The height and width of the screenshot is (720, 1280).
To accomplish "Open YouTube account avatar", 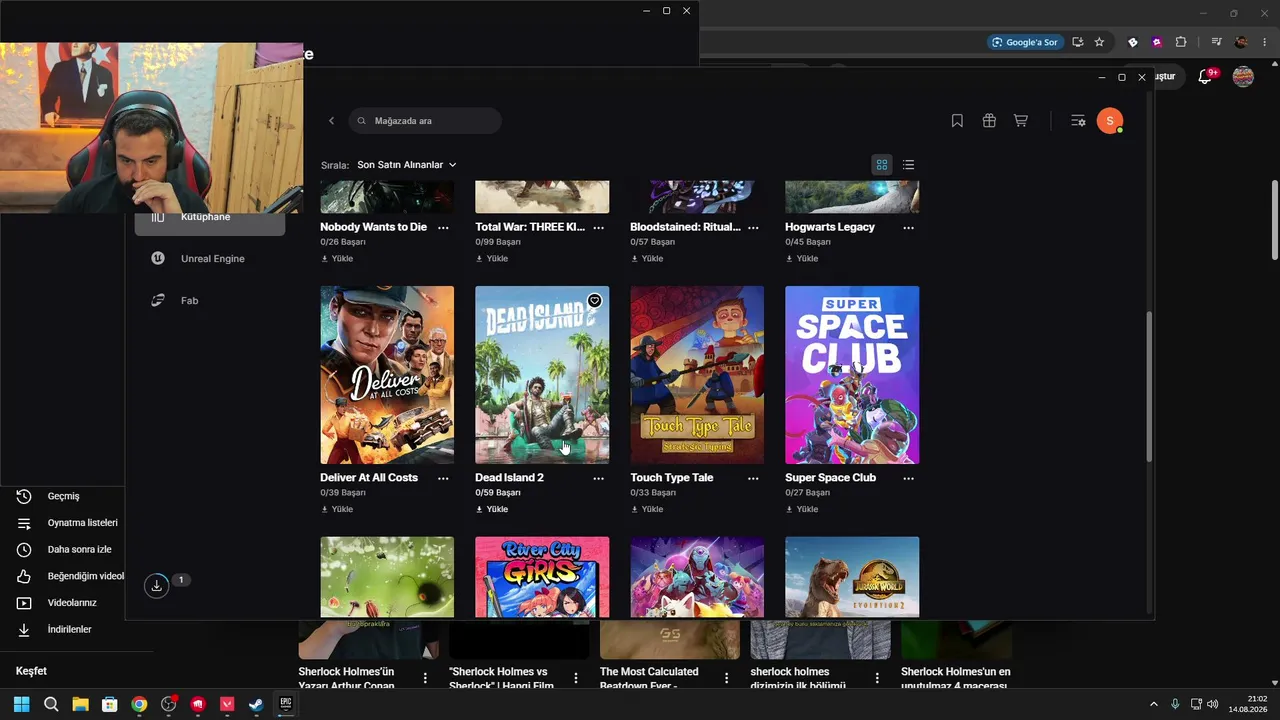I will point(1243,77).
